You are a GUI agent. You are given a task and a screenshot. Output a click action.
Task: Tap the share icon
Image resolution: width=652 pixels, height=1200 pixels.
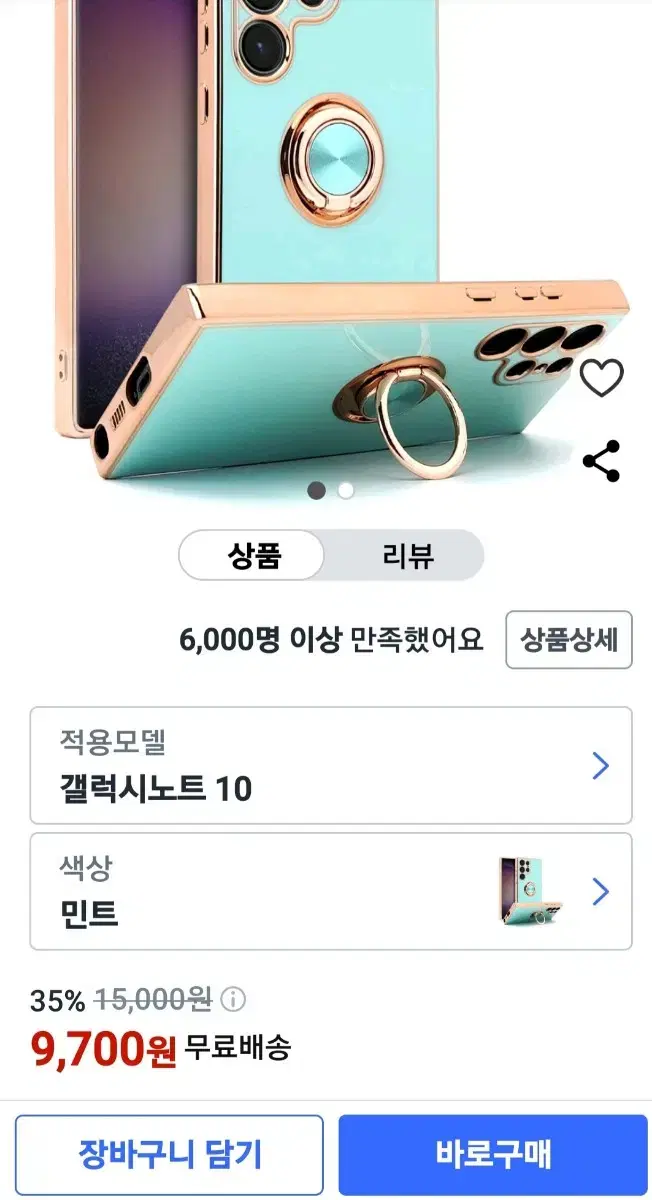point(601,461)
